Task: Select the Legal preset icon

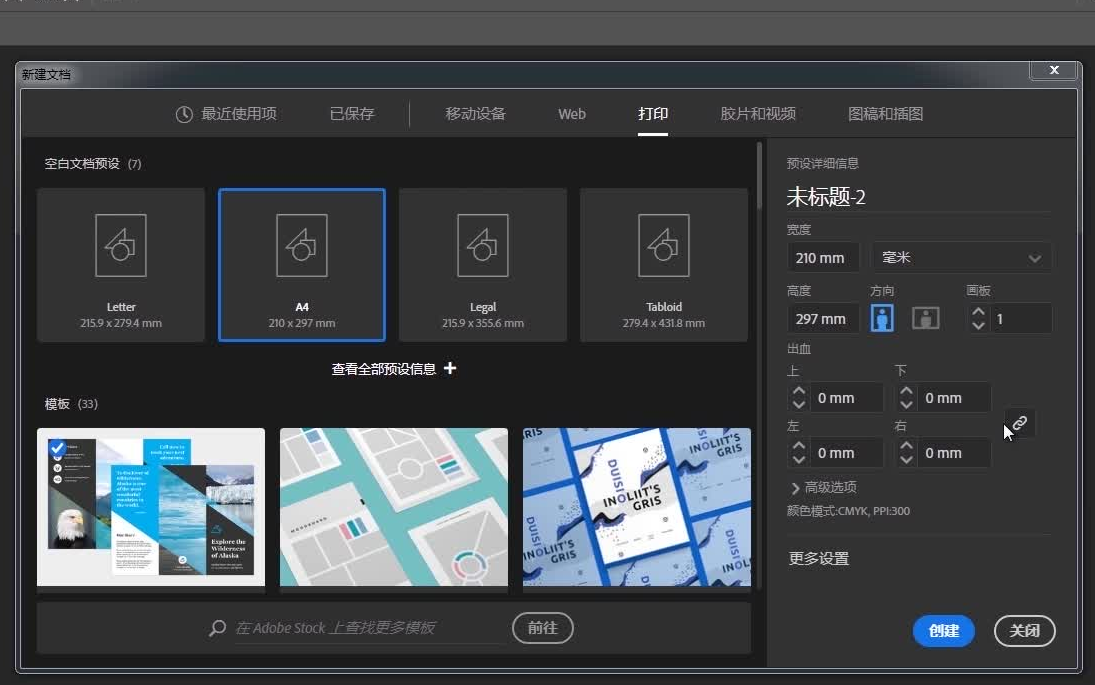Action: click(x=482, y=245)
